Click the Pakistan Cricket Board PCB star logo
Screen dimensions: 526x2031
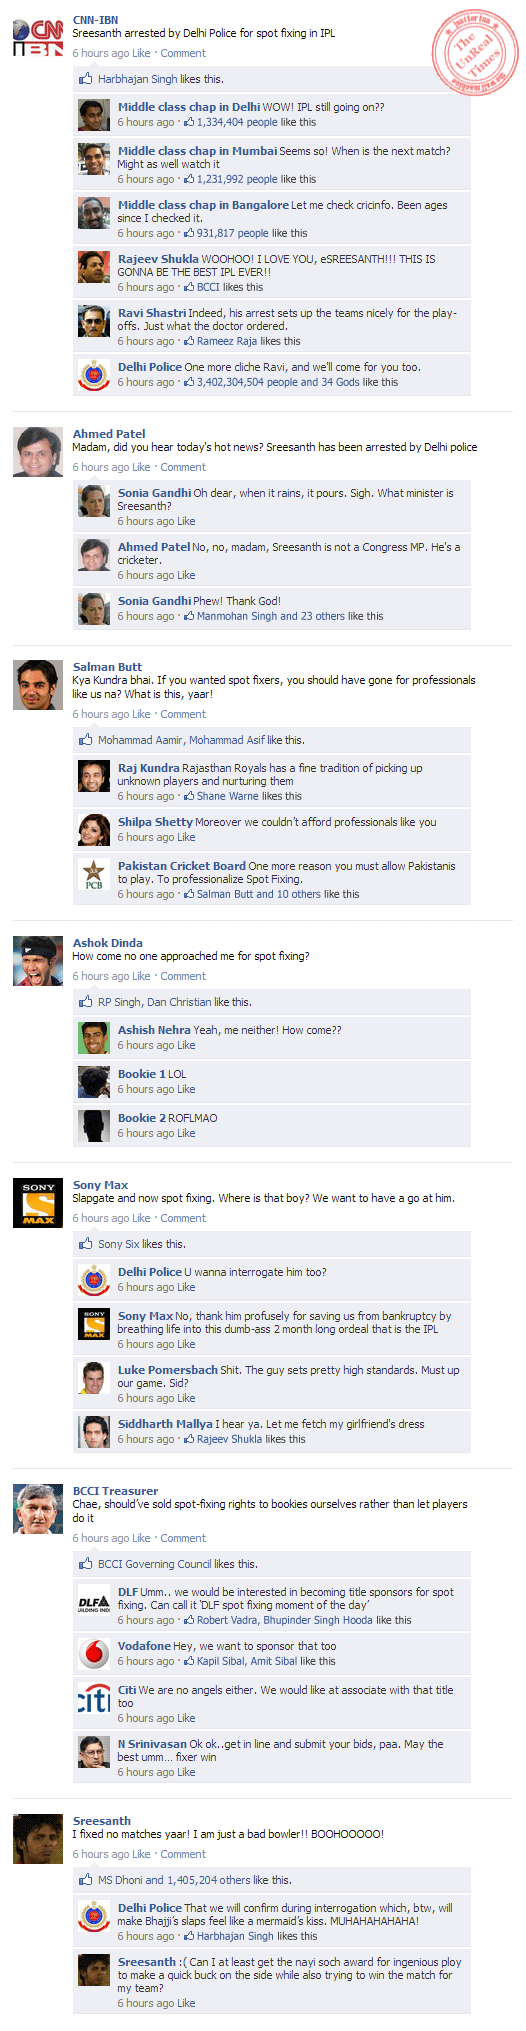pyautogui.click(x=94, y=873)
